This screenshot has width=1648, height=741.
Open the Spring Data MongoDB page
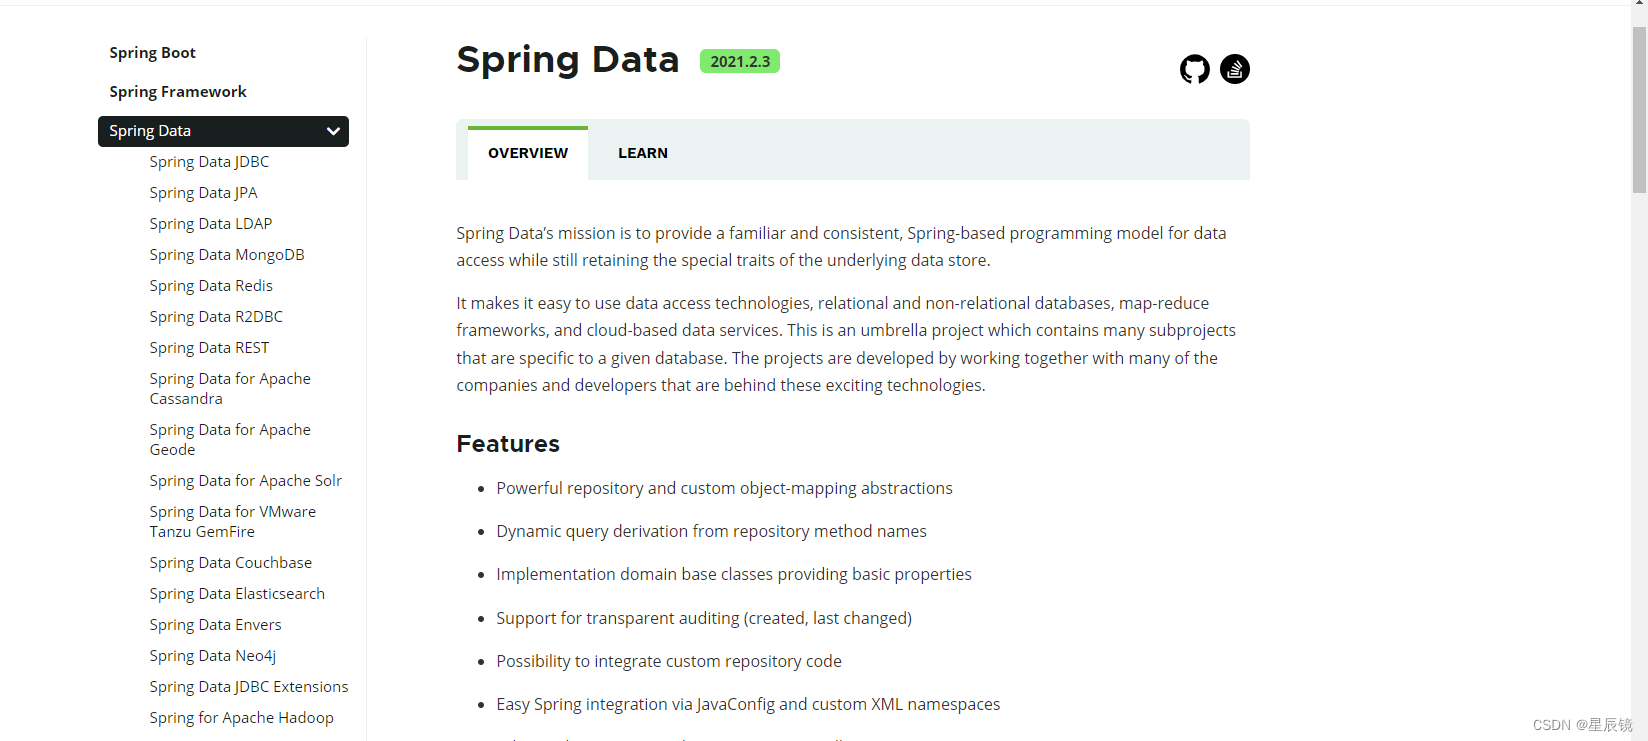[x=227, y=254]
